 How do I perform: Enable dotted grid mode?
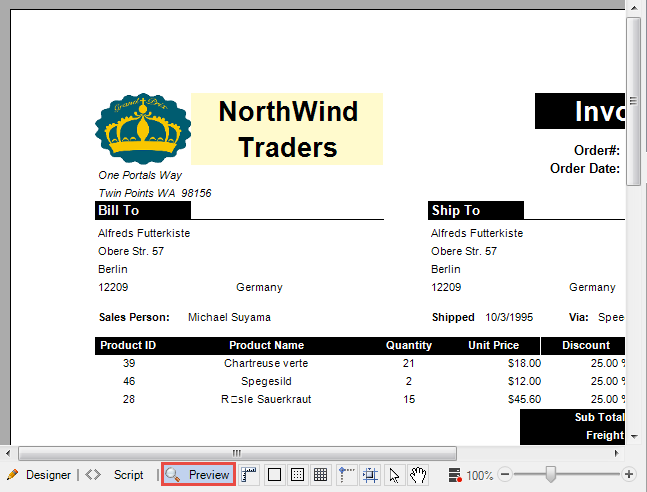point(298,475)
